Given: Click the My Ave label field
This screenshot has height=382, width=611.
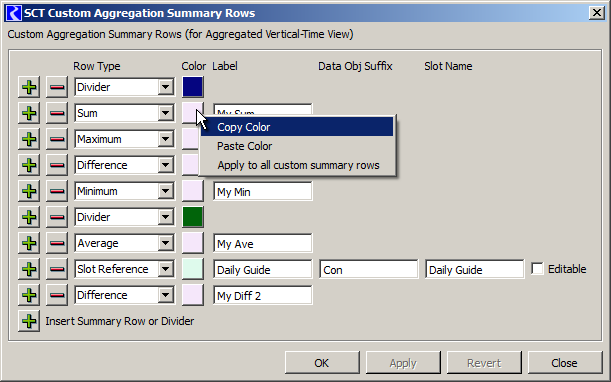Looking at the screenshot, I should point(263,244).
